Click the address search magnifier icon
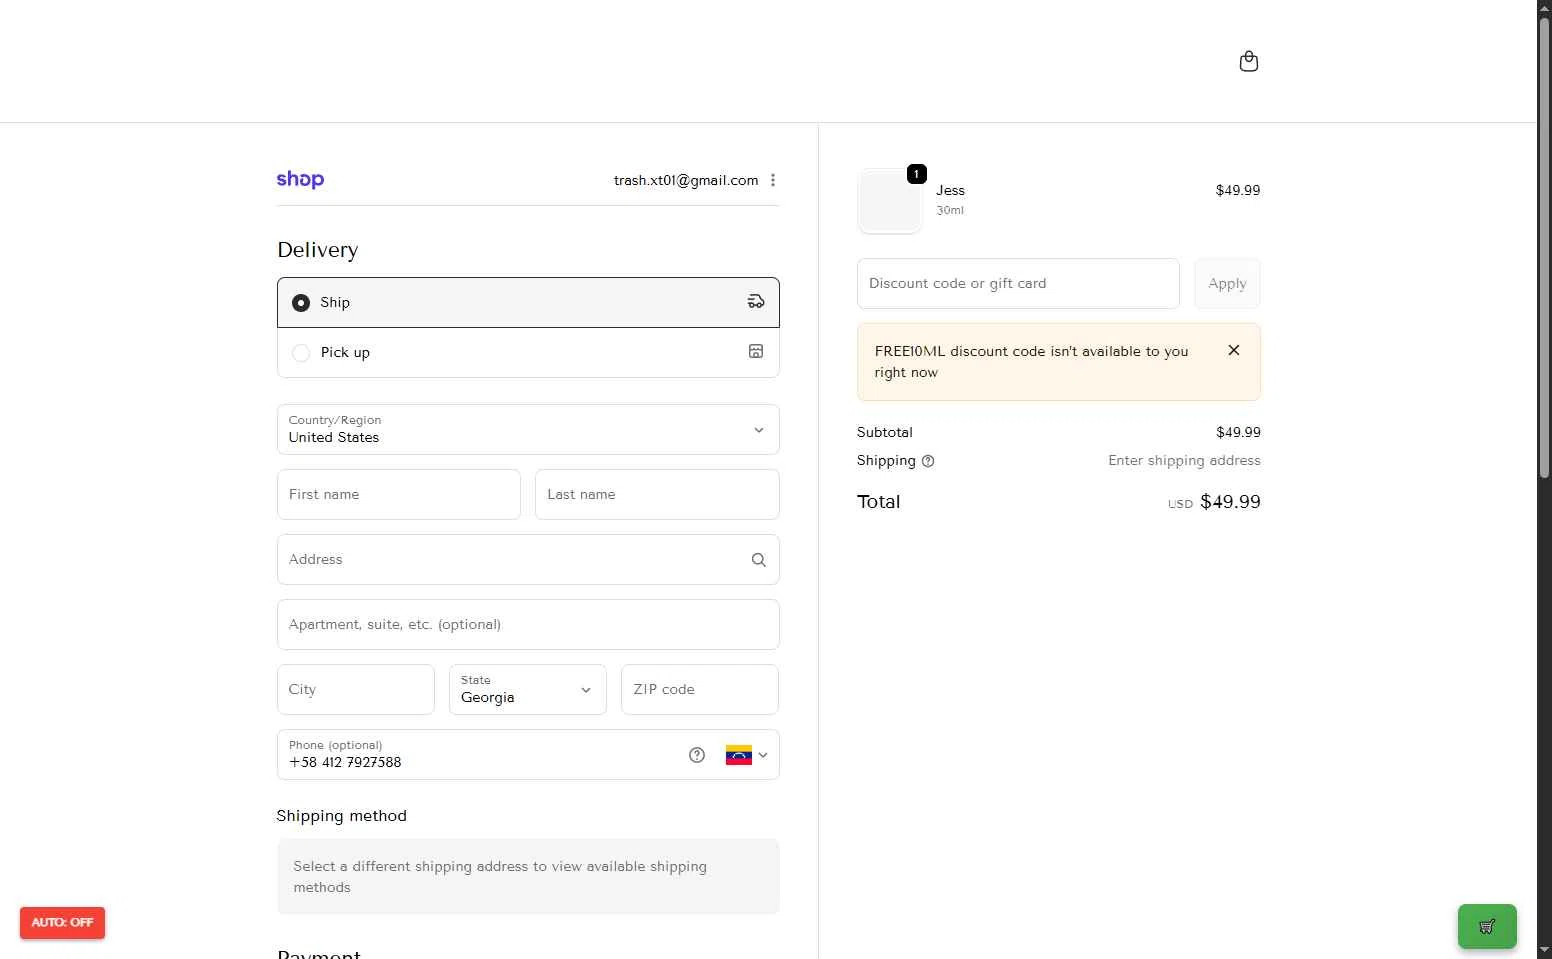Screen dimensions: 1552x959 tap(759, 560)
